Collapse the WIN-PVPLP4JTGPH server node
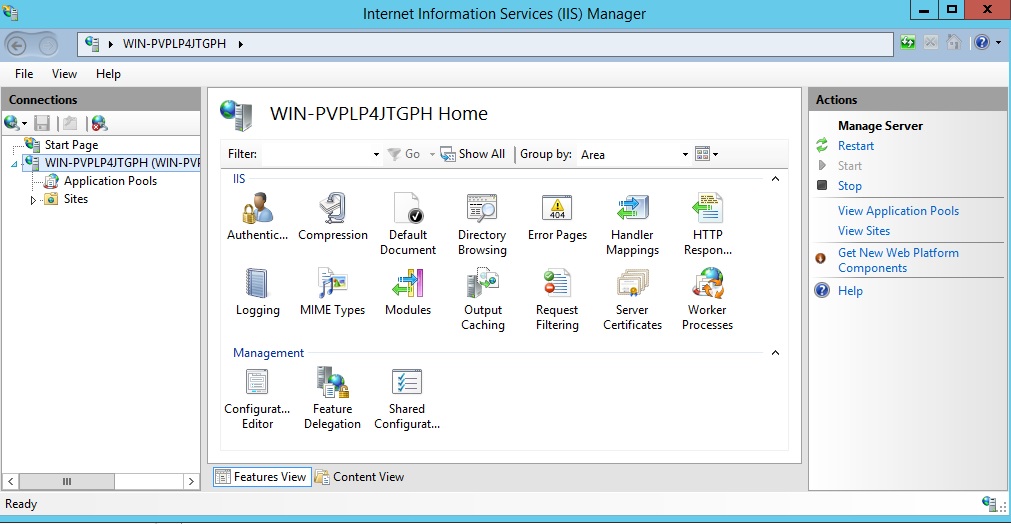Screen dimensions: 1011x524 pyautogui.click(x=14, y=164)
